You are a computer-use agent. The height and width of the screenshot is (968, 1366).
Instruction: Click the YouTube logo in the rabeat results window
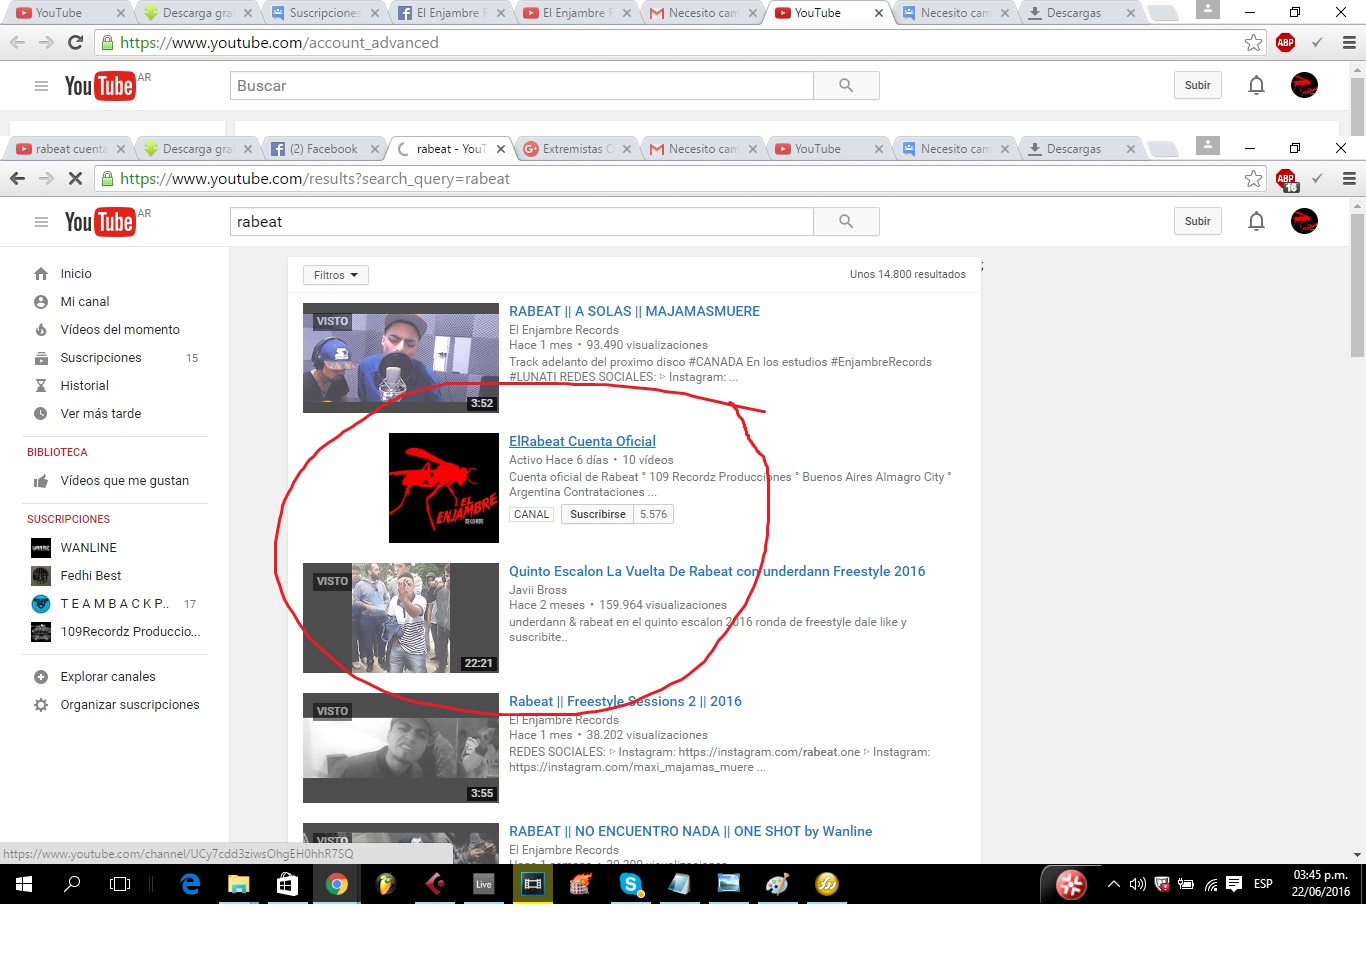pos(100,222)
